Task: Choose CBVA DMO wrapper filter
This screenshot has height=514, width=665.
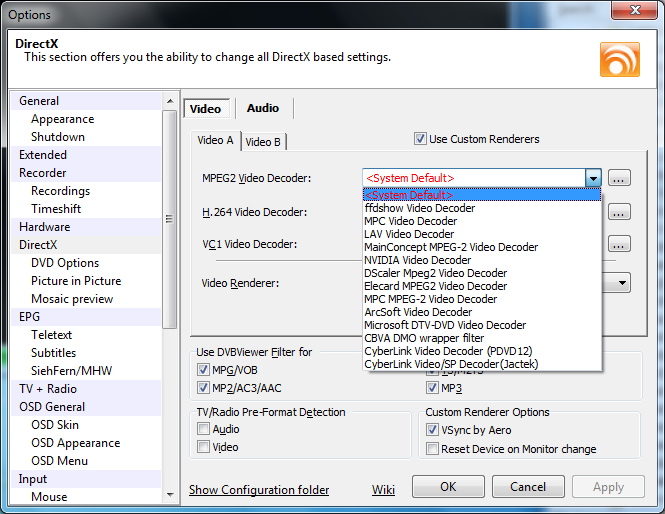Action: [482, 338]
